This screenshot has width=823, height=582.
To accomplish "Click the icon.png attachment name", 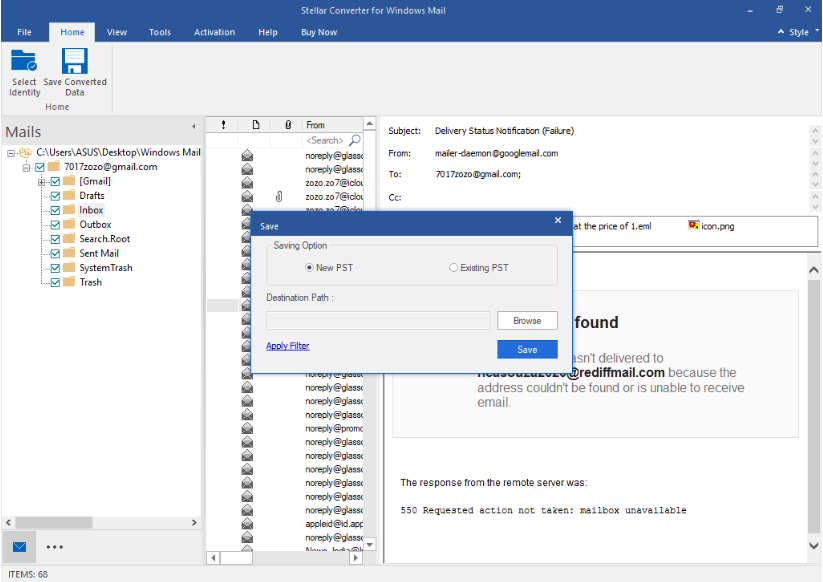I will point(718,226).
